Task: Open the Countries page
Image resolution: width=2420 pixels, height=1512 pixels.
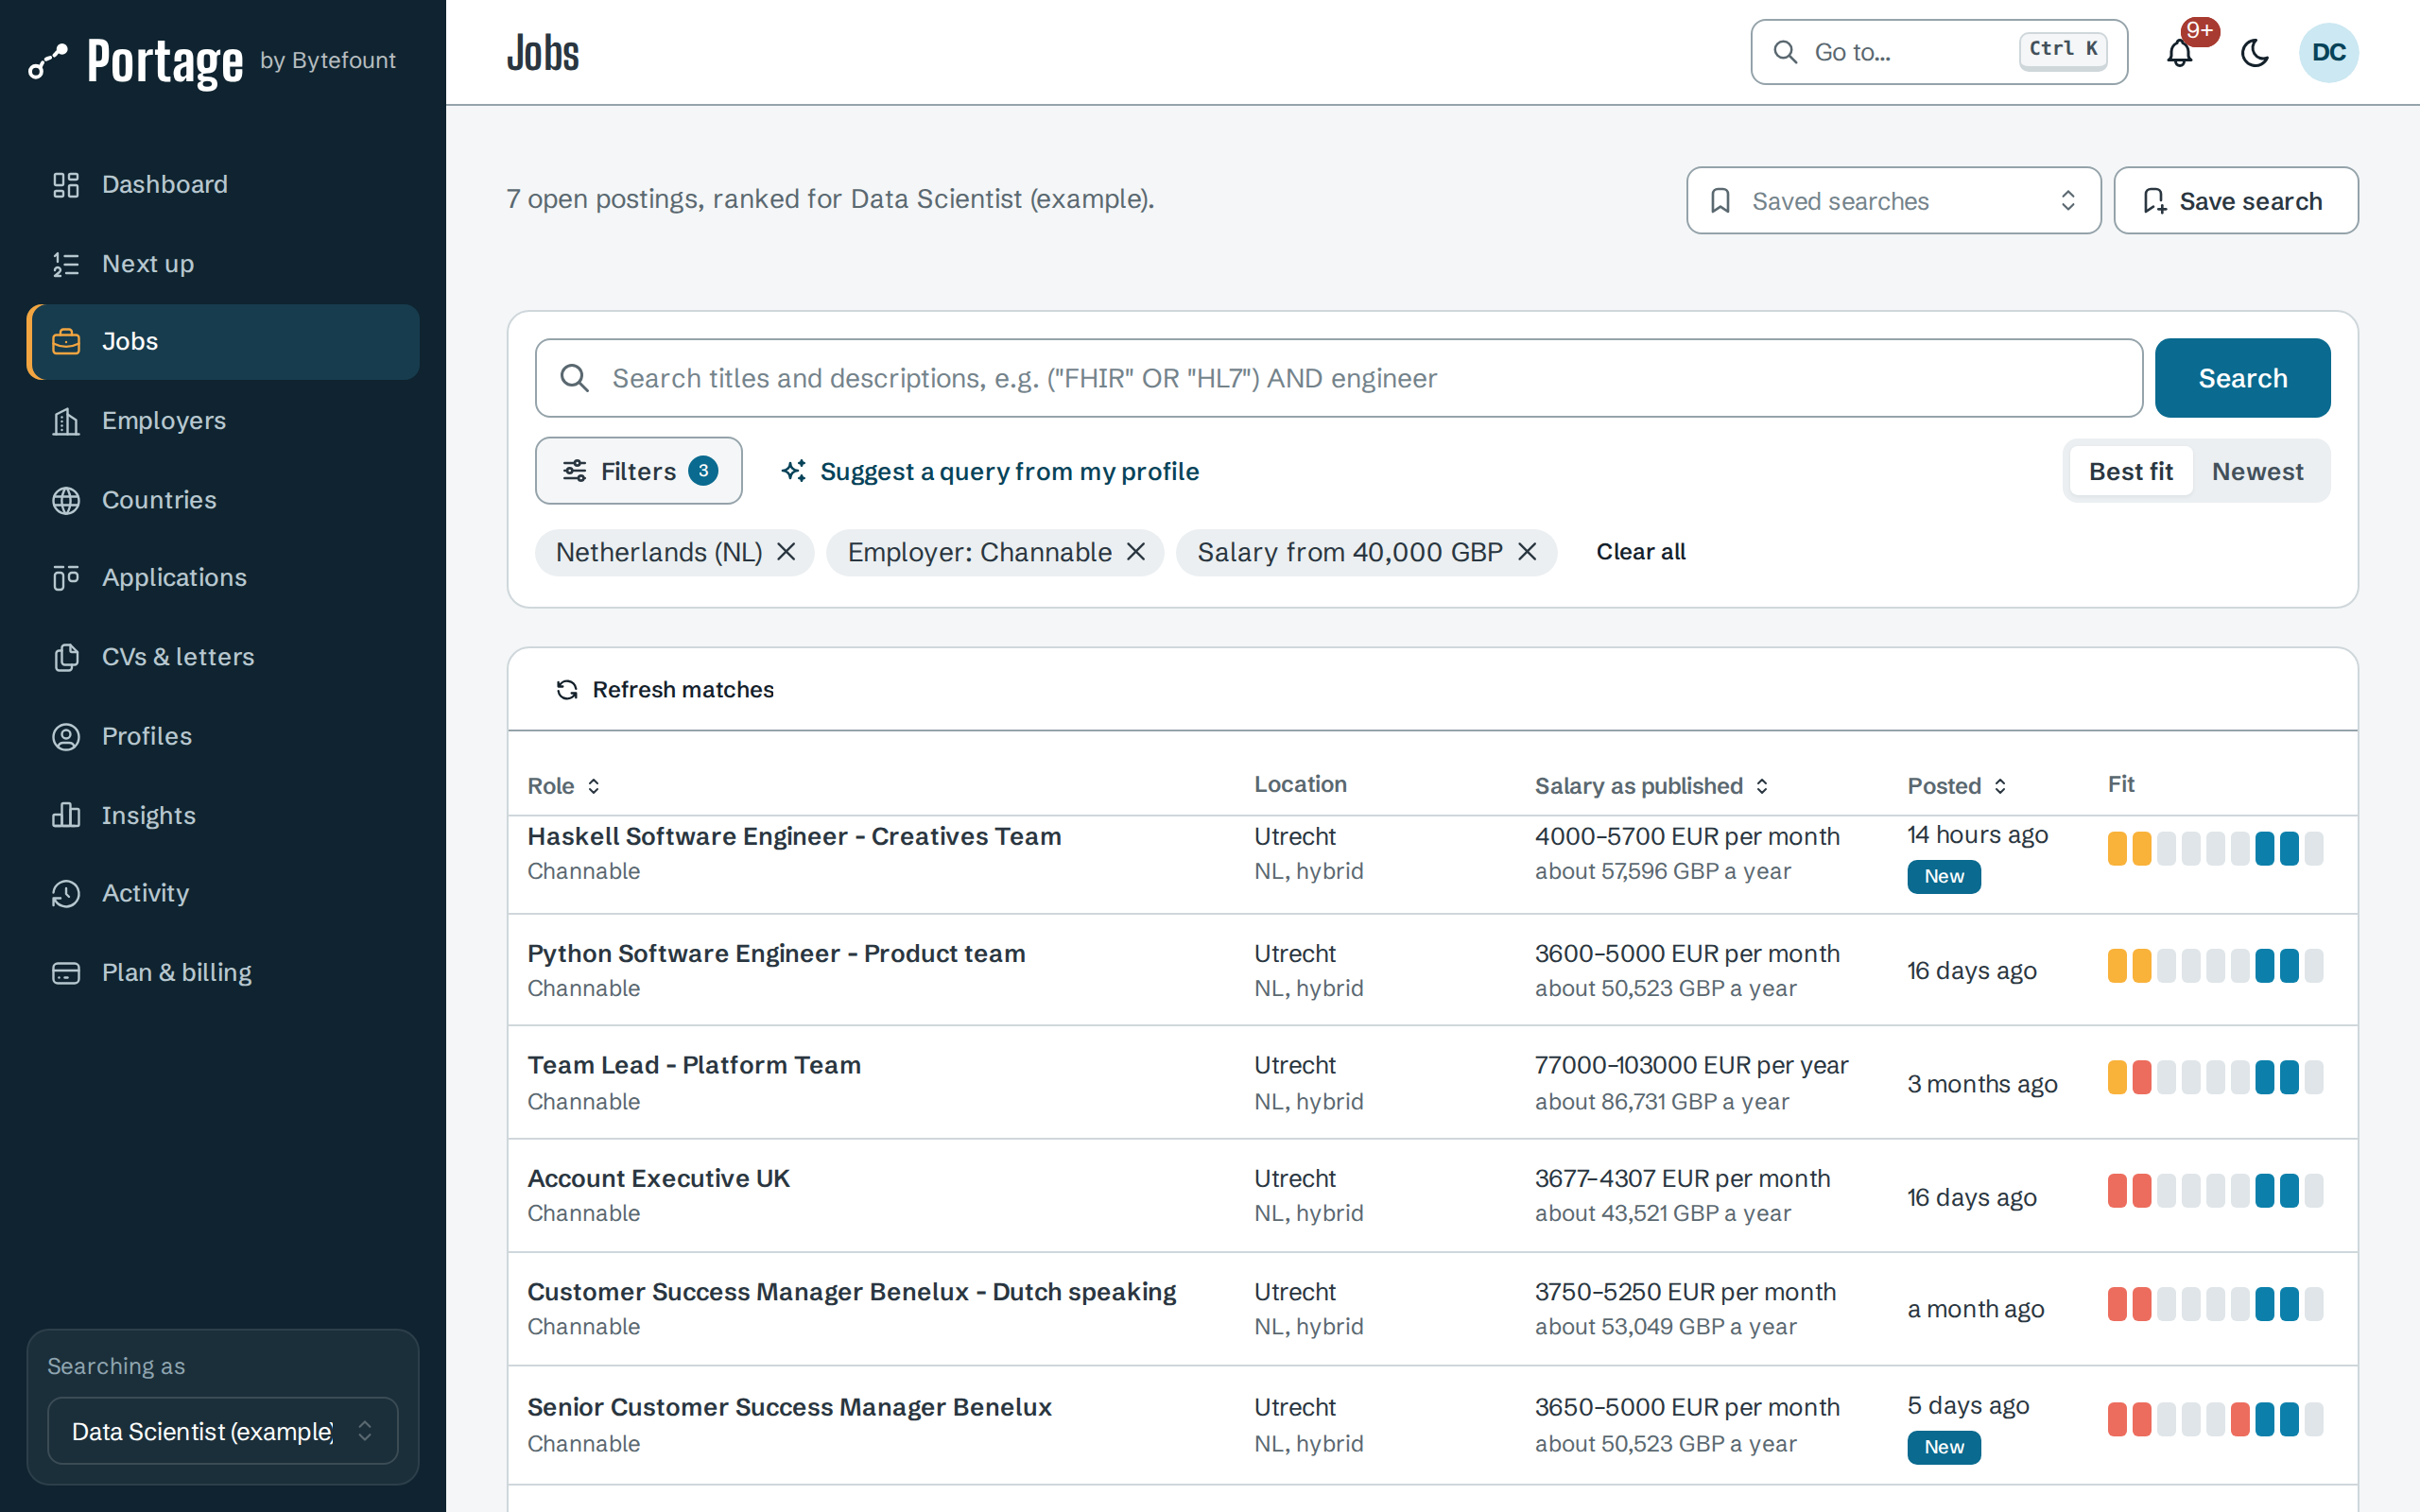Action: tap(222, 500)
